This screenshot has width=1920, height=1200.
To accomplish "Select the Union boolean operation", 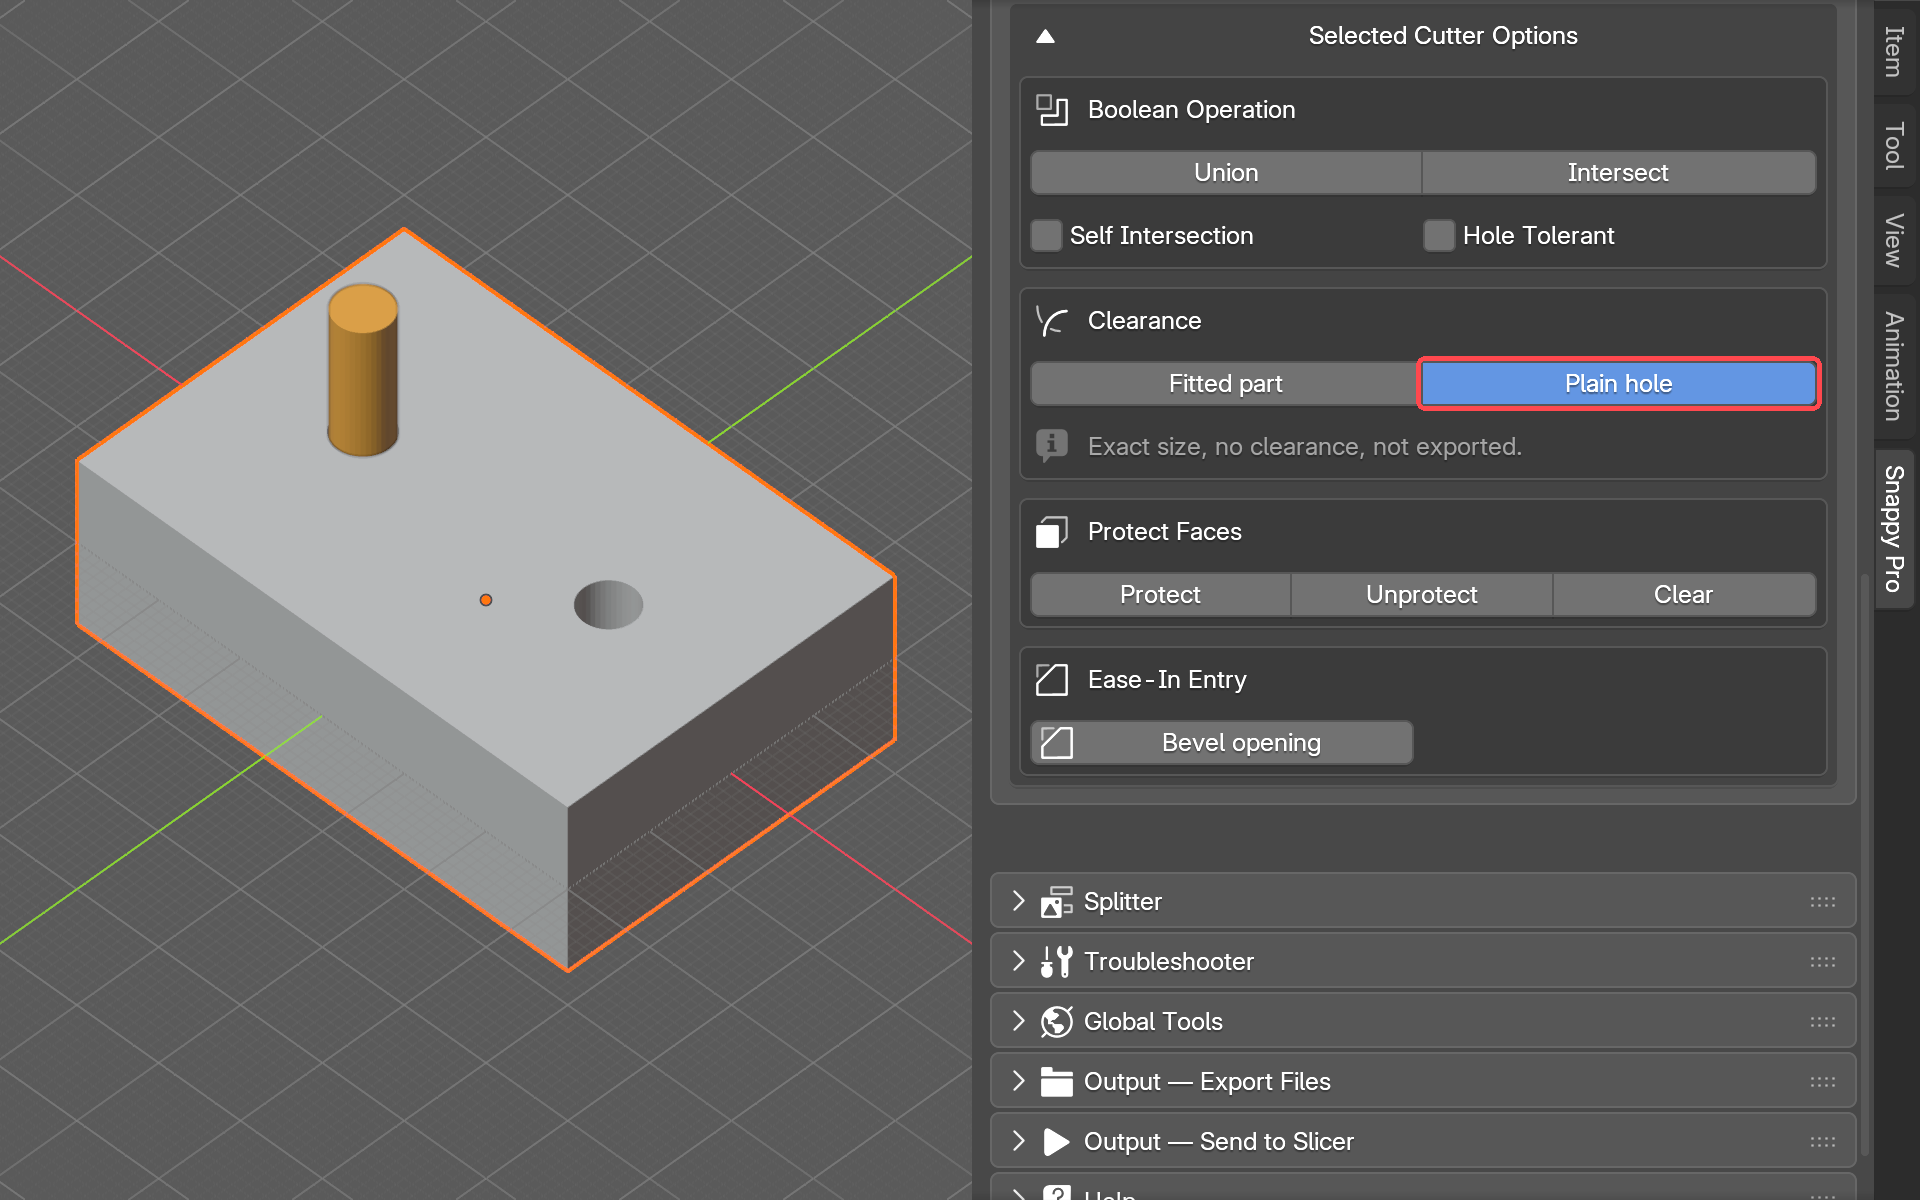I will (x=1226, y=173).
